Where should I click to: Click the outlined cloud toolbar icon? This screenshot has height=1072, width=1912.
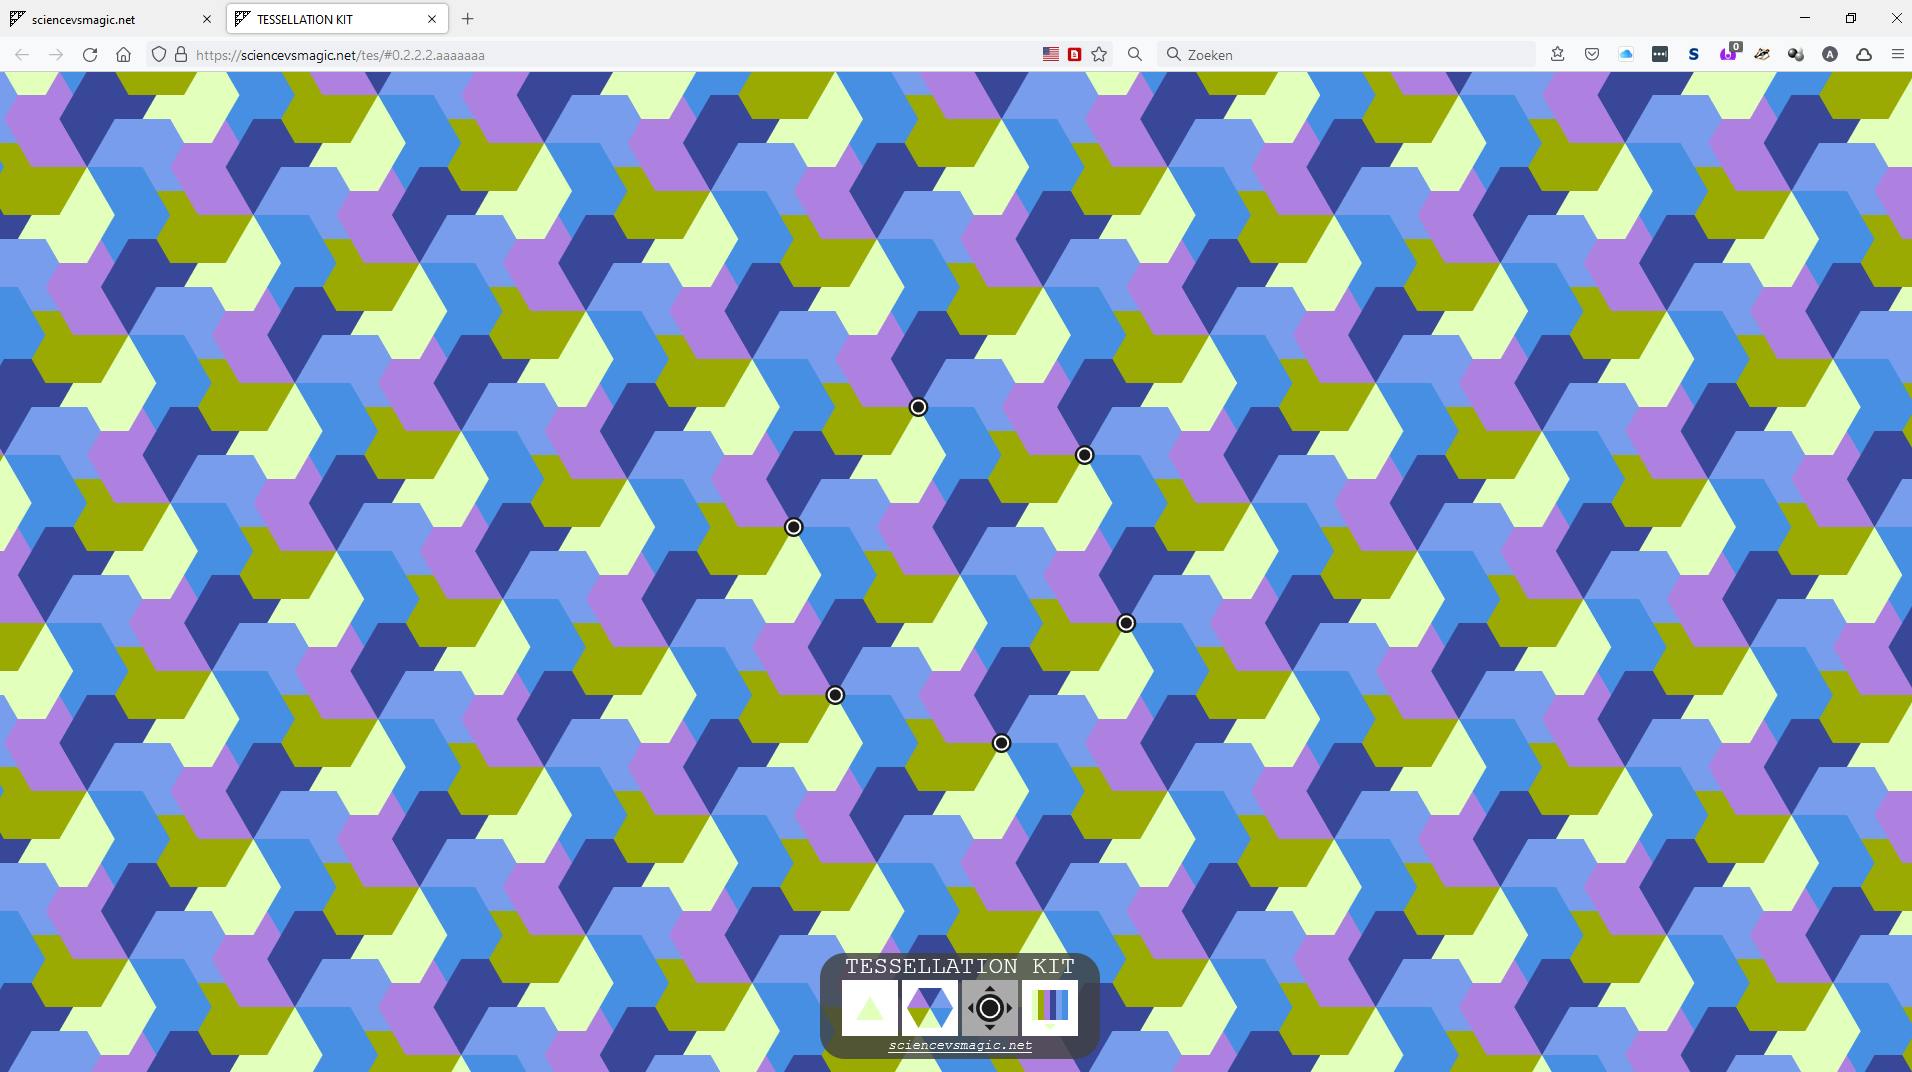1864,55
